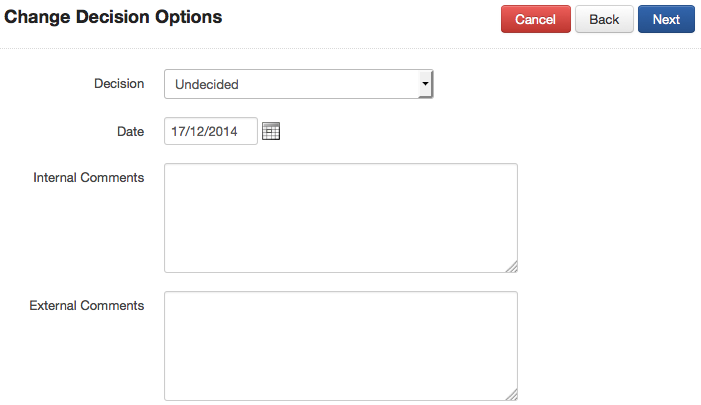The width and height of the screenshot is (701, 405).
Task: Proceed using the blue Next button
Action: (x=666, y=19)
